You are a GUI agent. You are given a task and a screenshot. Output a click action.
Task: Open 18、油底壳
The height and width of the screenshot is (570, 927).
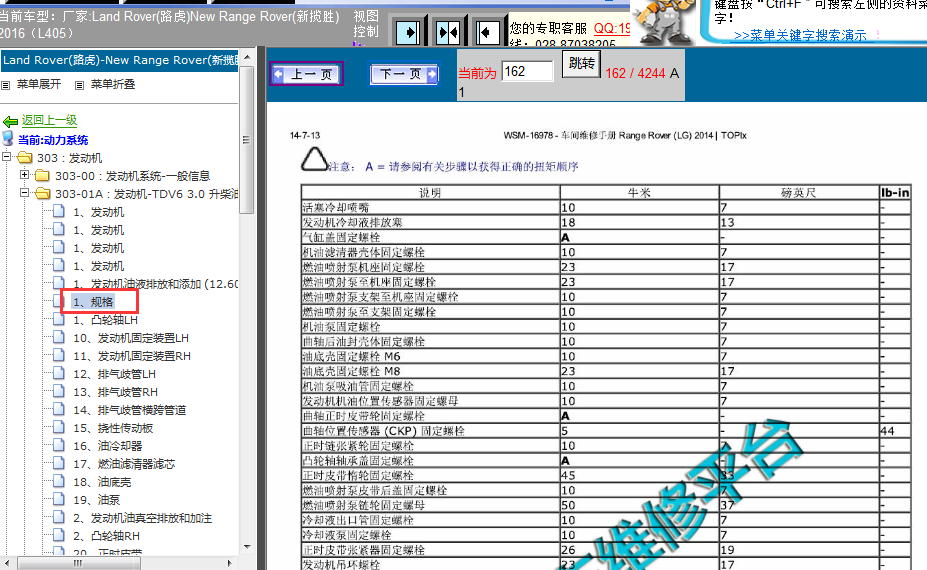(x=102, y=482)
